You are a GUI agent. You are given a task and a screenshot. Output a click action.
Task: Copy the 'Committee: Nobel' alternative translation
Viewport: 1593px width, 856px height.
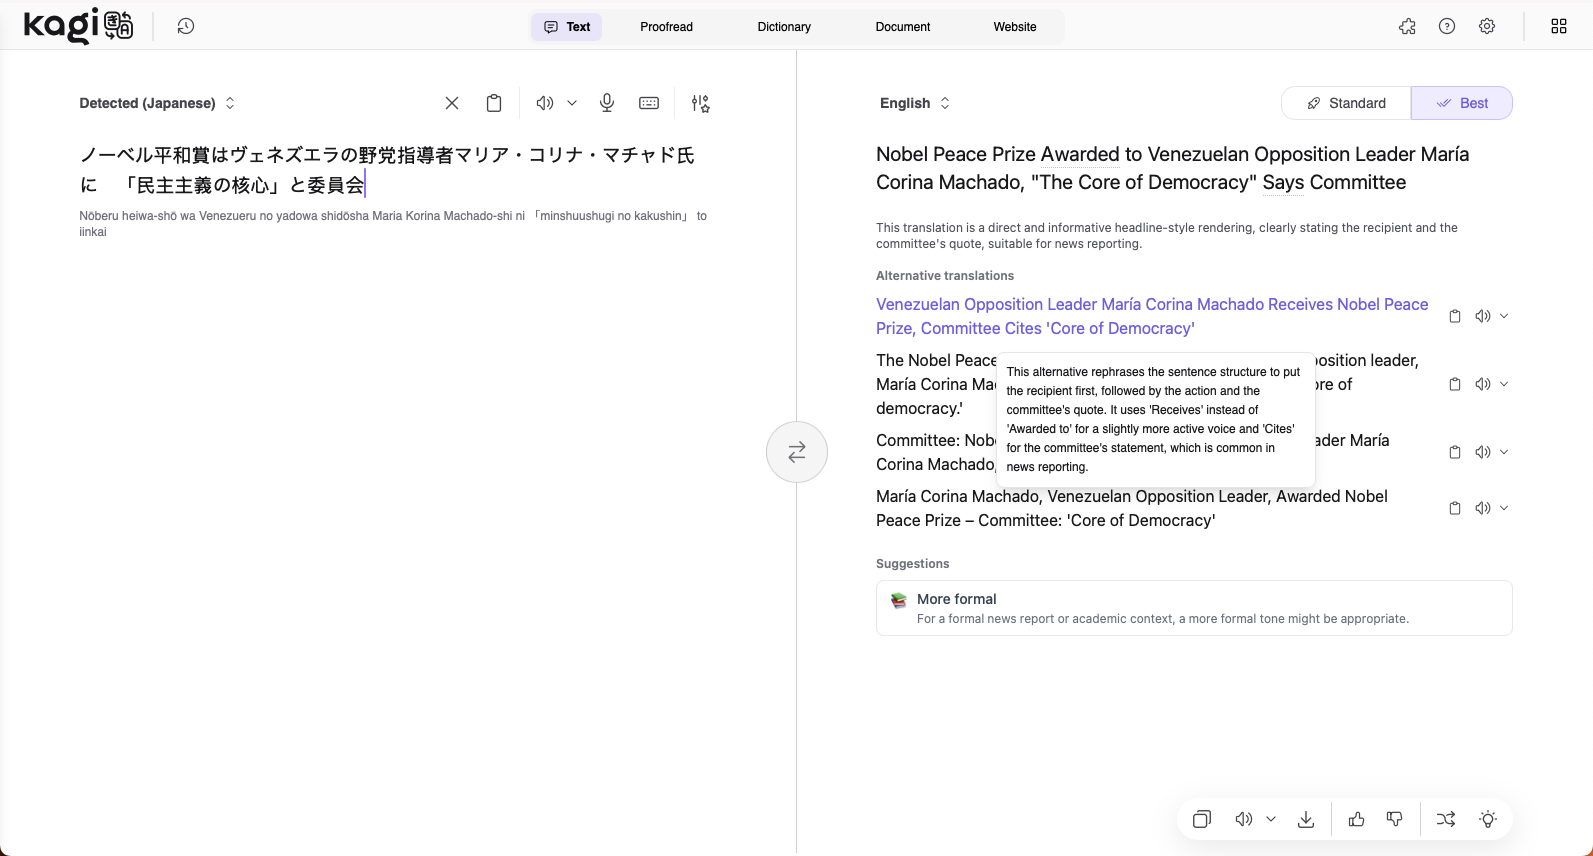(1455, 452)
